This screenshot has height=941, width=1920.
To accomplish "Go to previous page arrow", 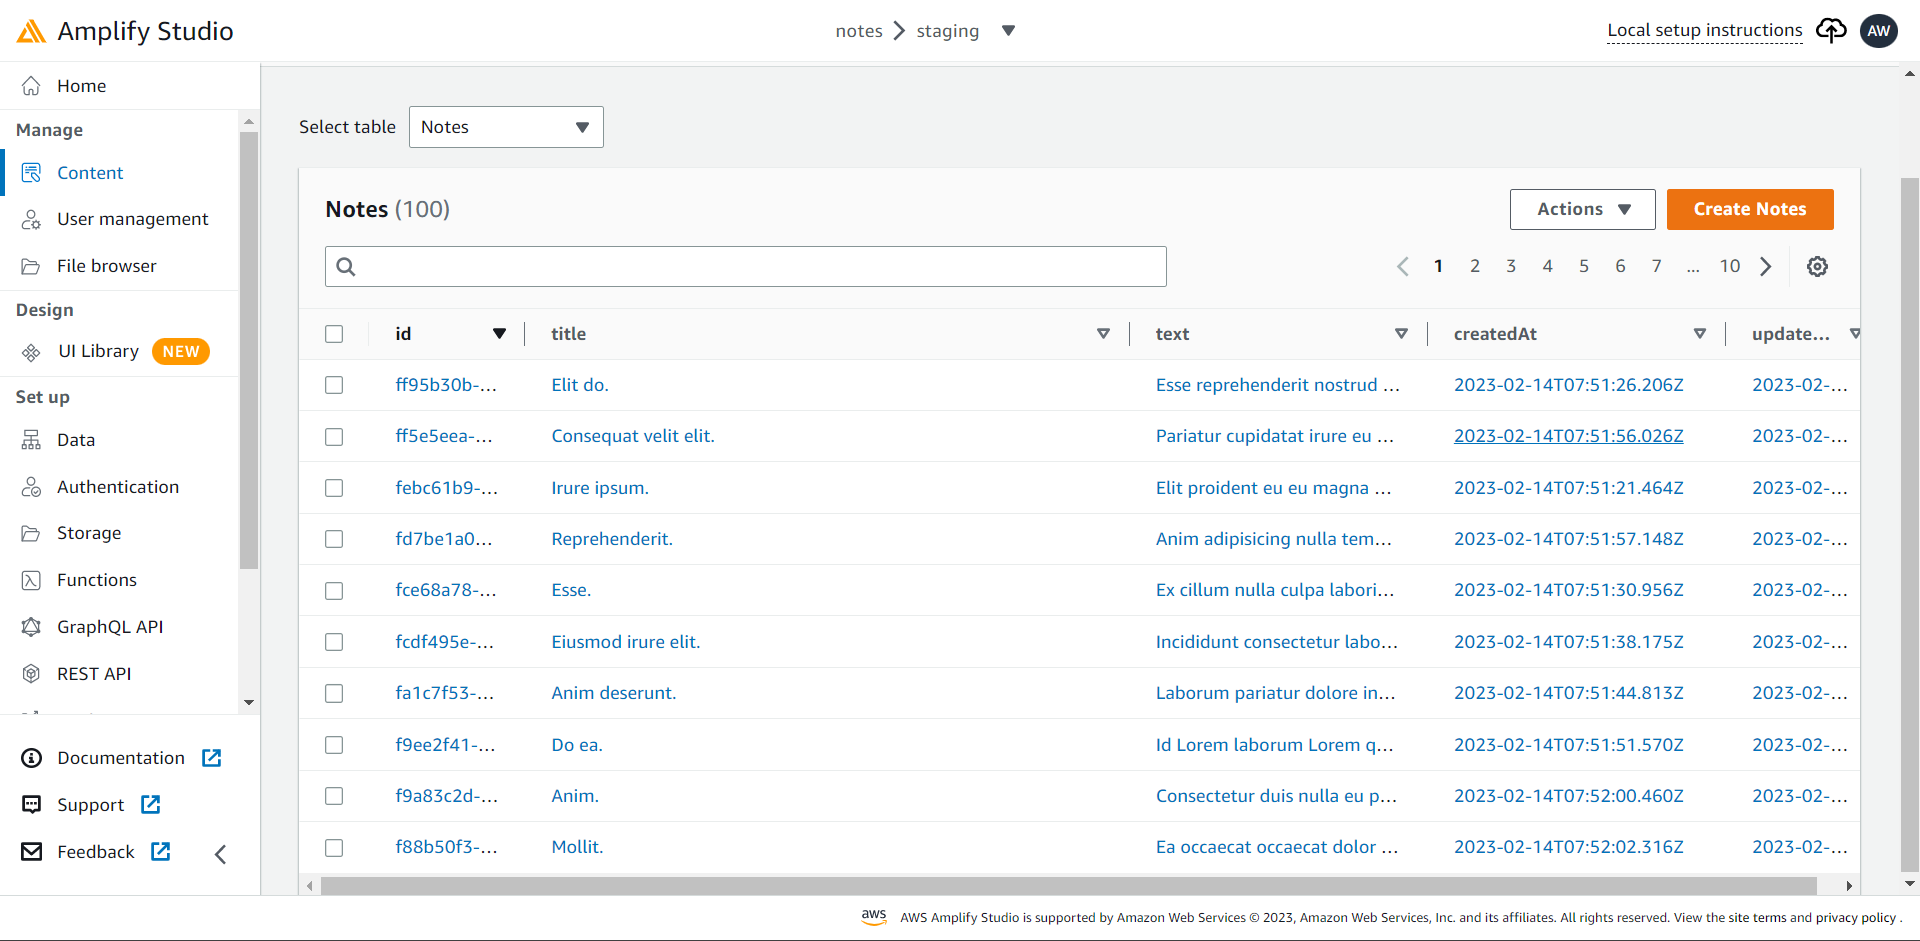I will click(x=1403, y=266).
